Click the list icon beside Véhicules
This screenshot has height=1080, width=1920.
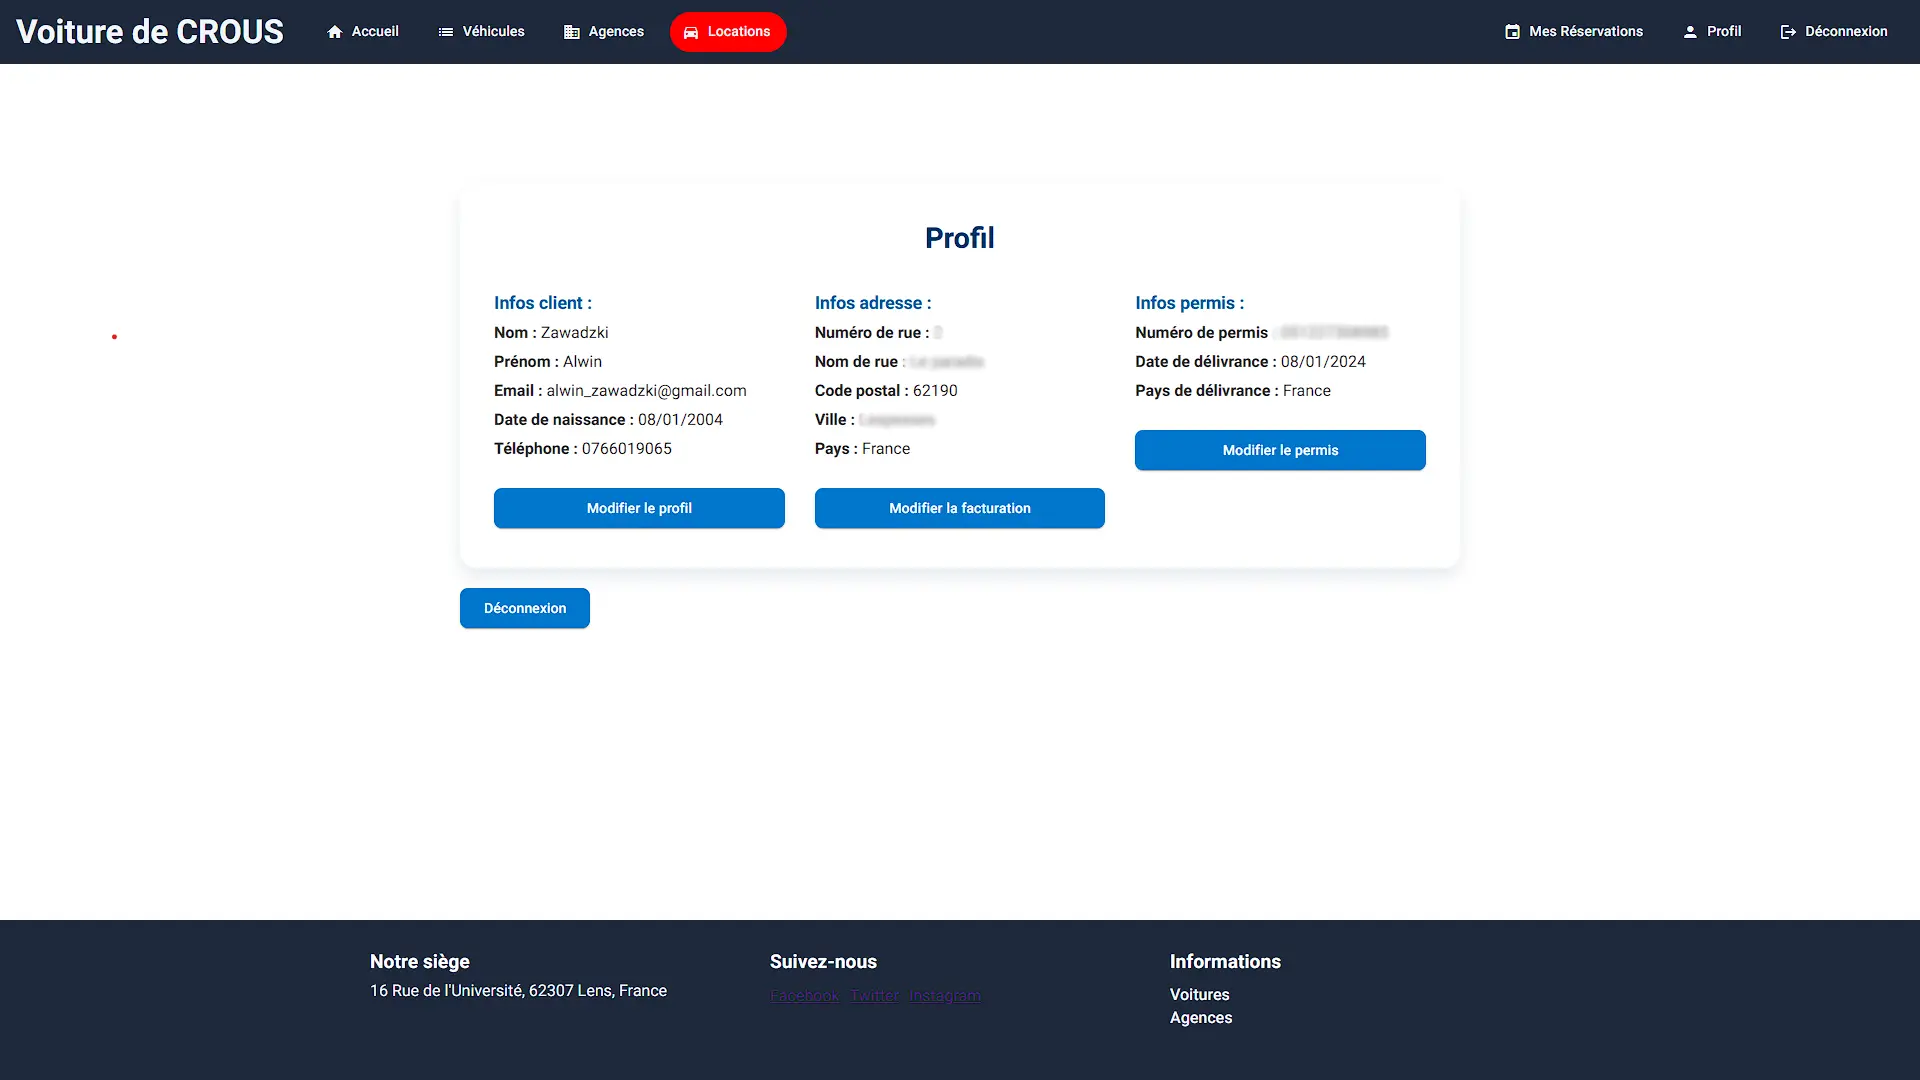click(446, 32)
